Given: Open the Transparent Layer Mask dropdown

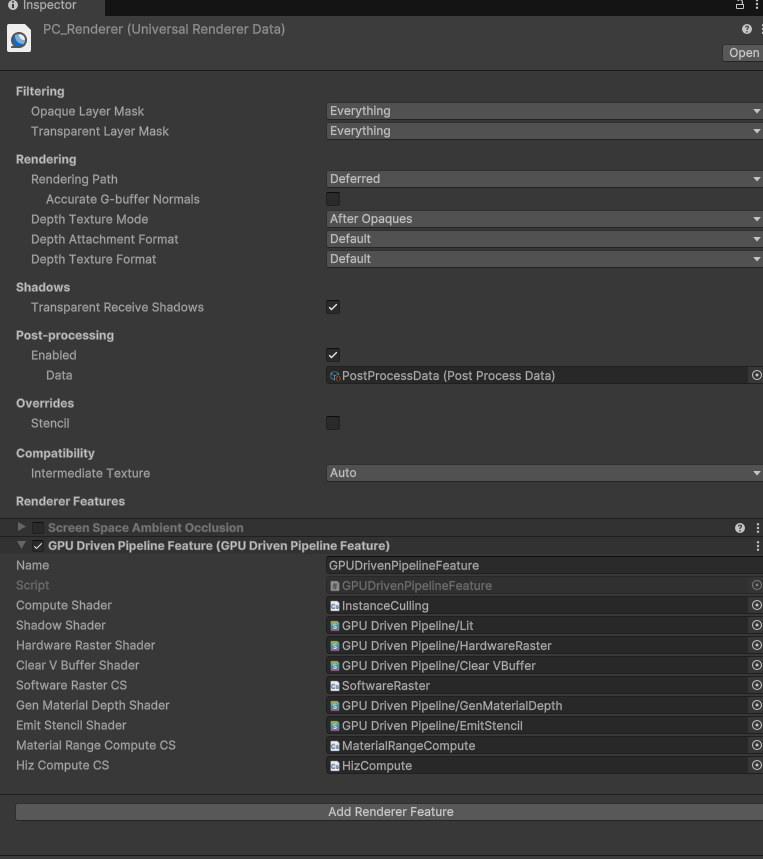Looking at the screenshot, I should [544, 131].
